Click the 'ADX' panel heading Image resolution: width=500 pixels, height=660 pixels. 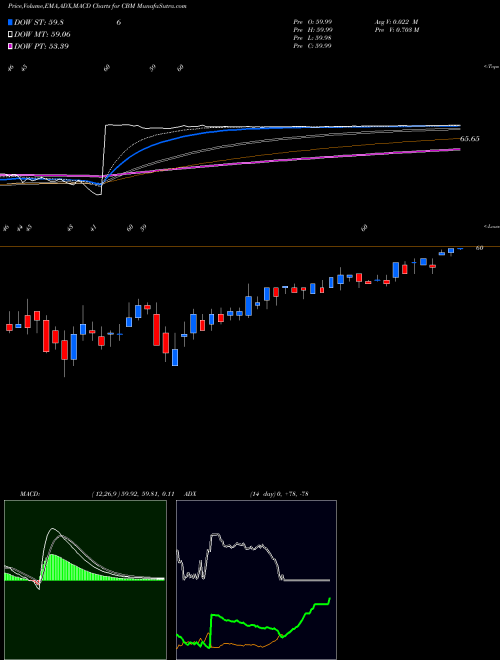(x=191, y=494)
